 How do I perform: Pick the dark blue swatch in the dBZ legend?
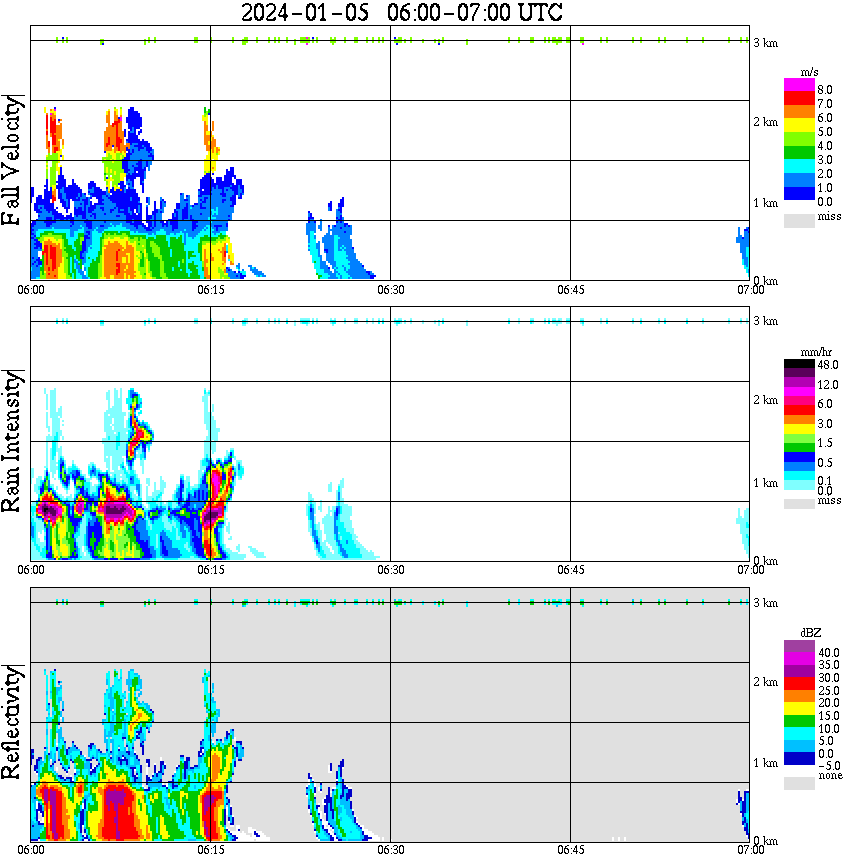pyautogui.click(x=799, y=759)
